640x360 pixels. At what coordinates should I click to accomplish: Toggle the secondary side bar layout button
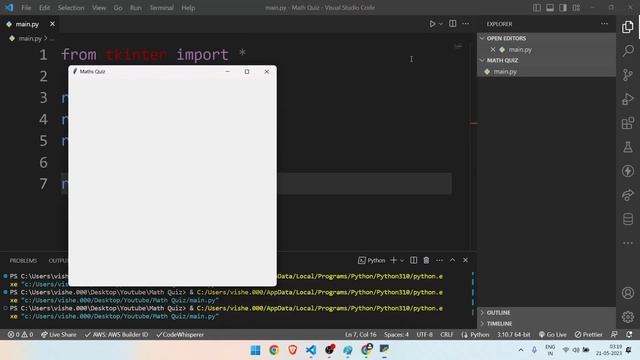(563, 8)
